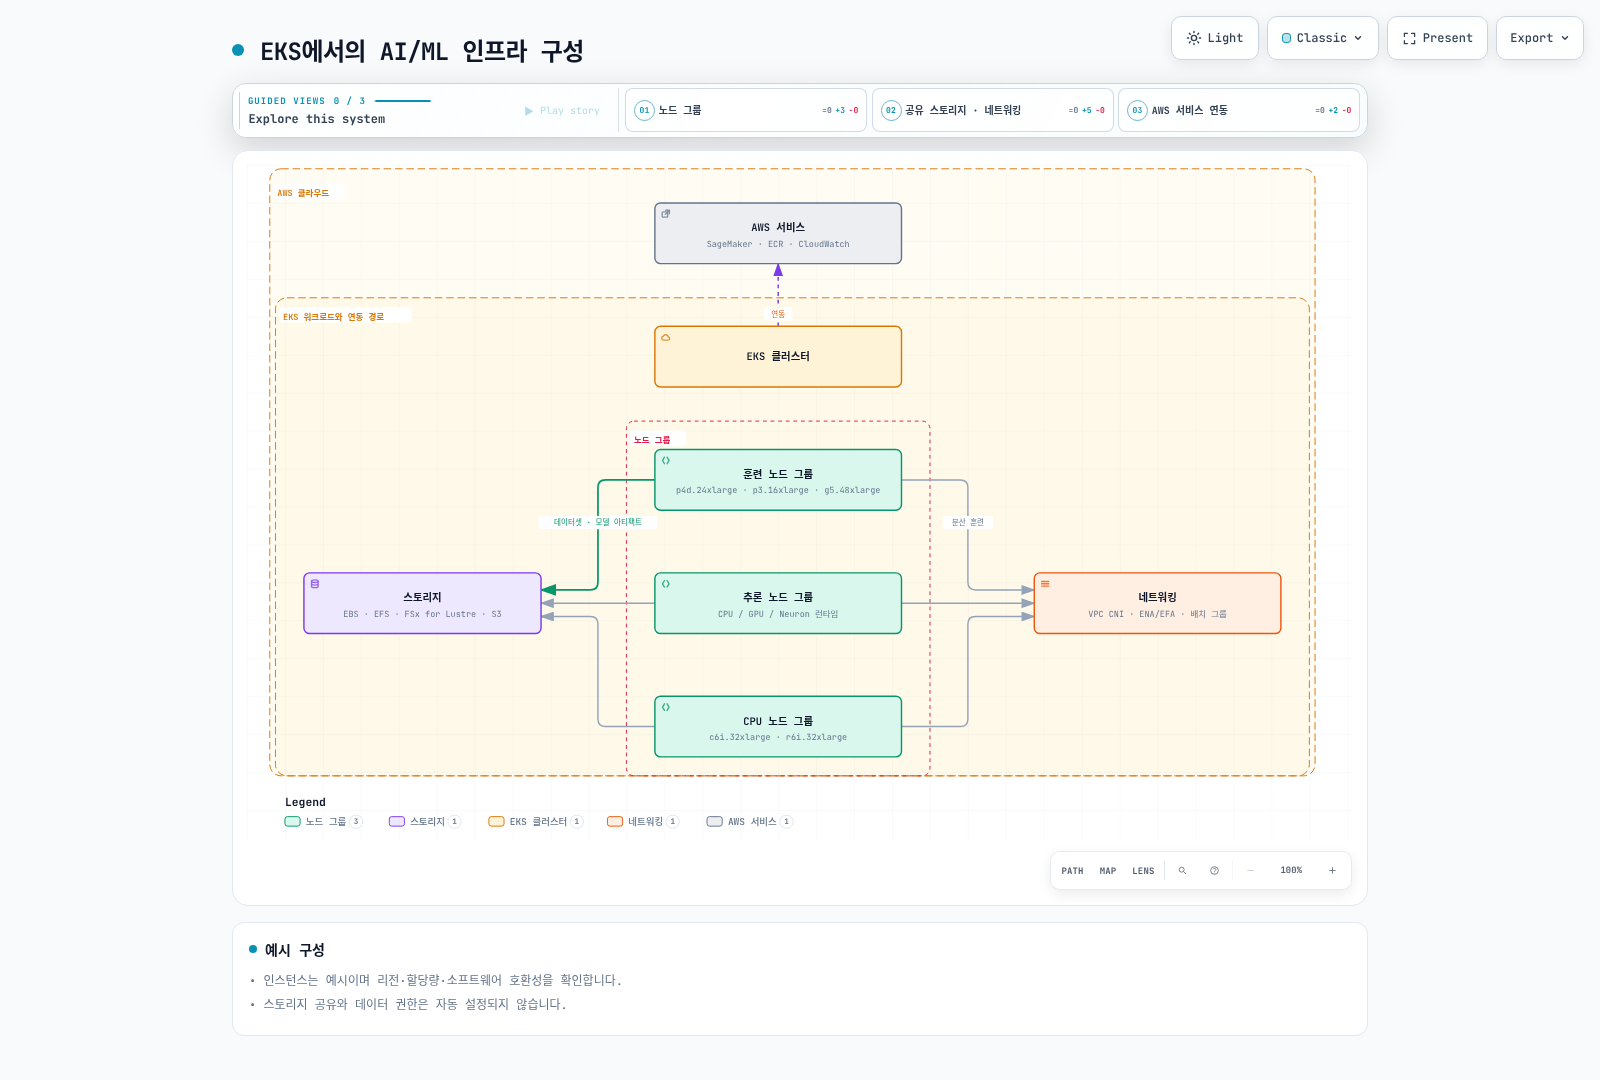1600x1080 pixels.
Task: Open guided view 02 공유 스토리지 · 네트워킹
Action: pyautogui.click(x=992, y=110)
